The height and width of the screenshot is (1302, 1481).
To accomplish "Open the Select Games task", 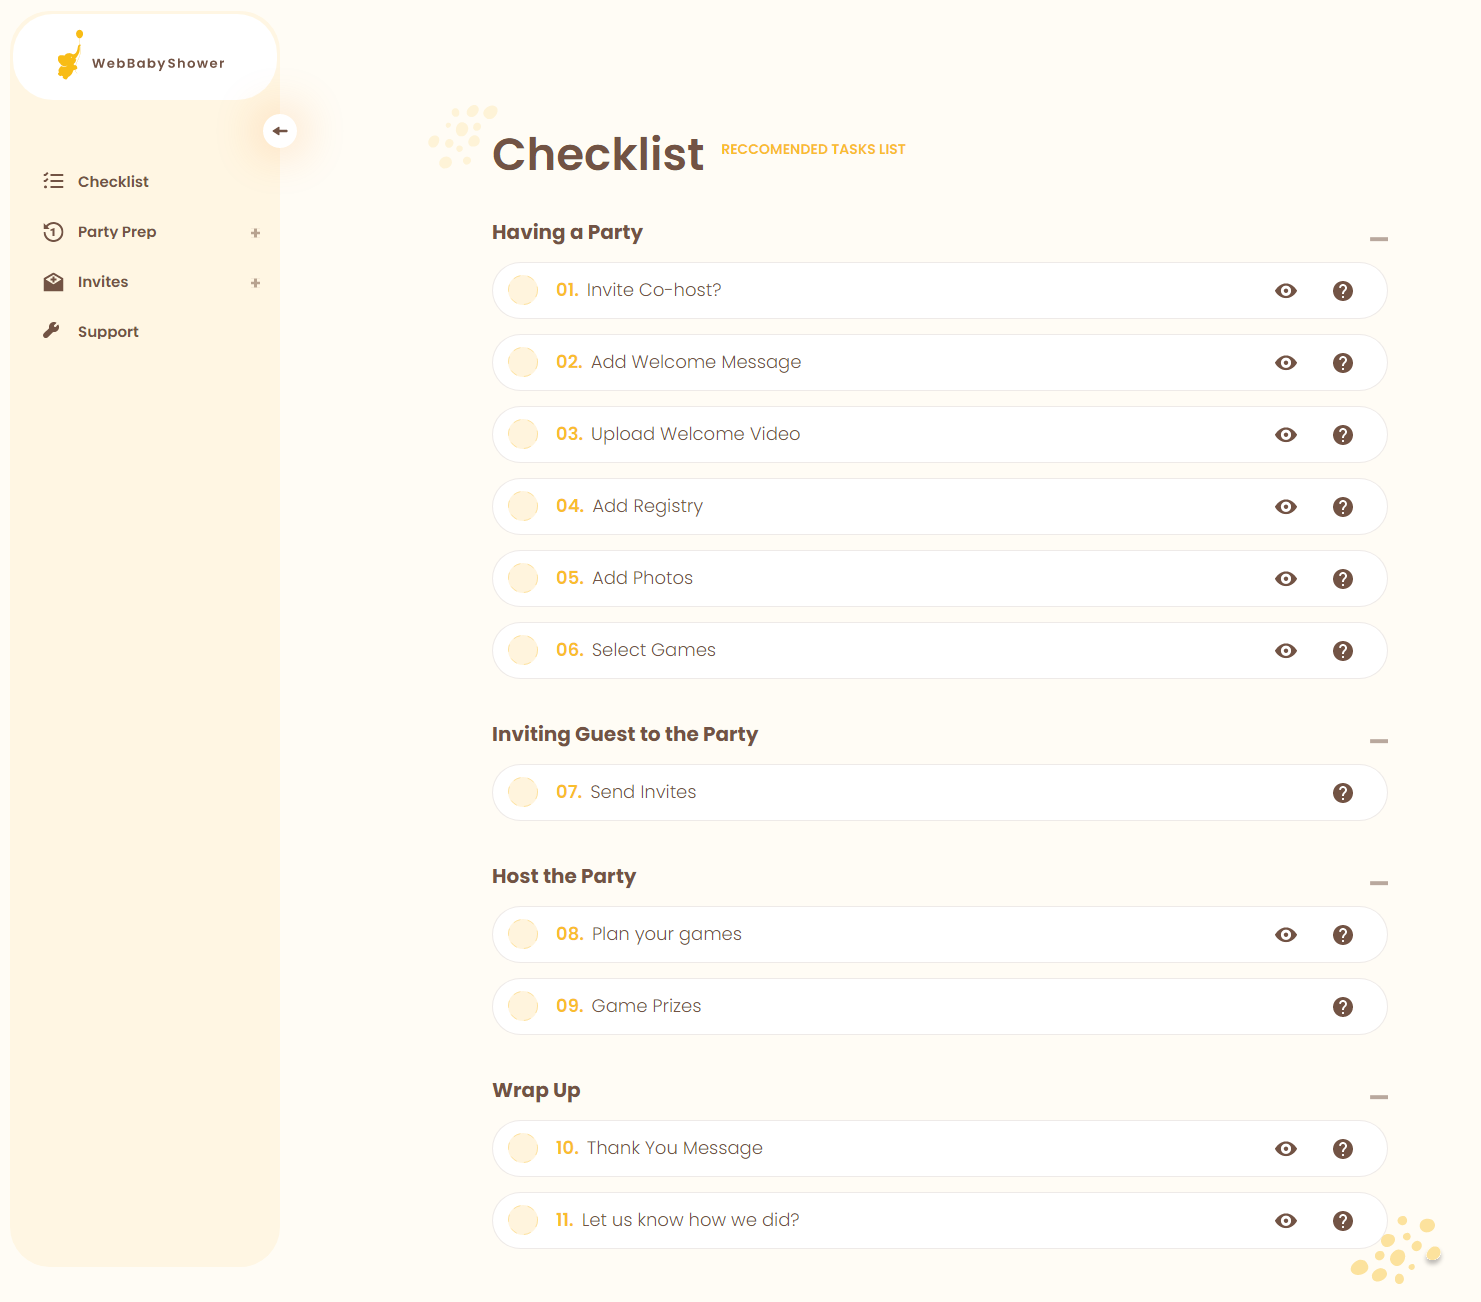I will point(939,650).
